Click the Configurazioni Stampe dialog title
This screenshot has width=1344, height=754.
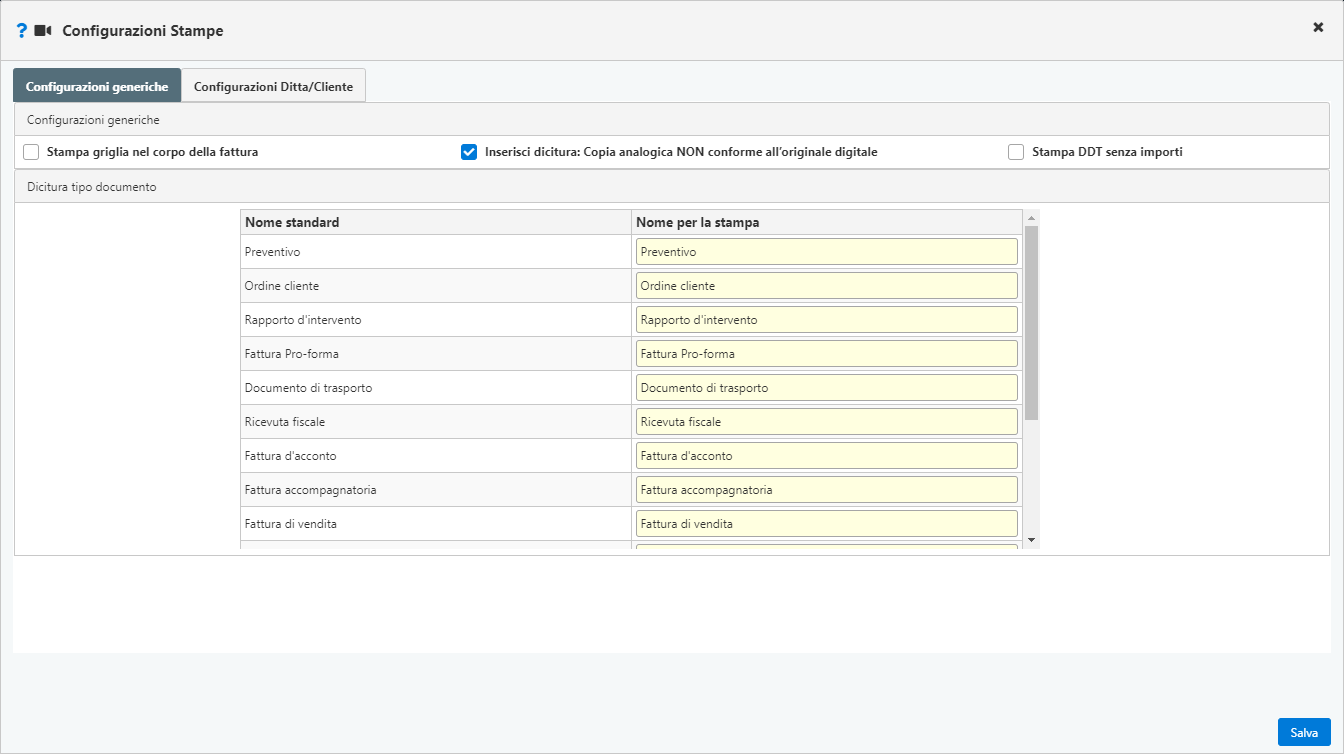[x=143, y=31]
